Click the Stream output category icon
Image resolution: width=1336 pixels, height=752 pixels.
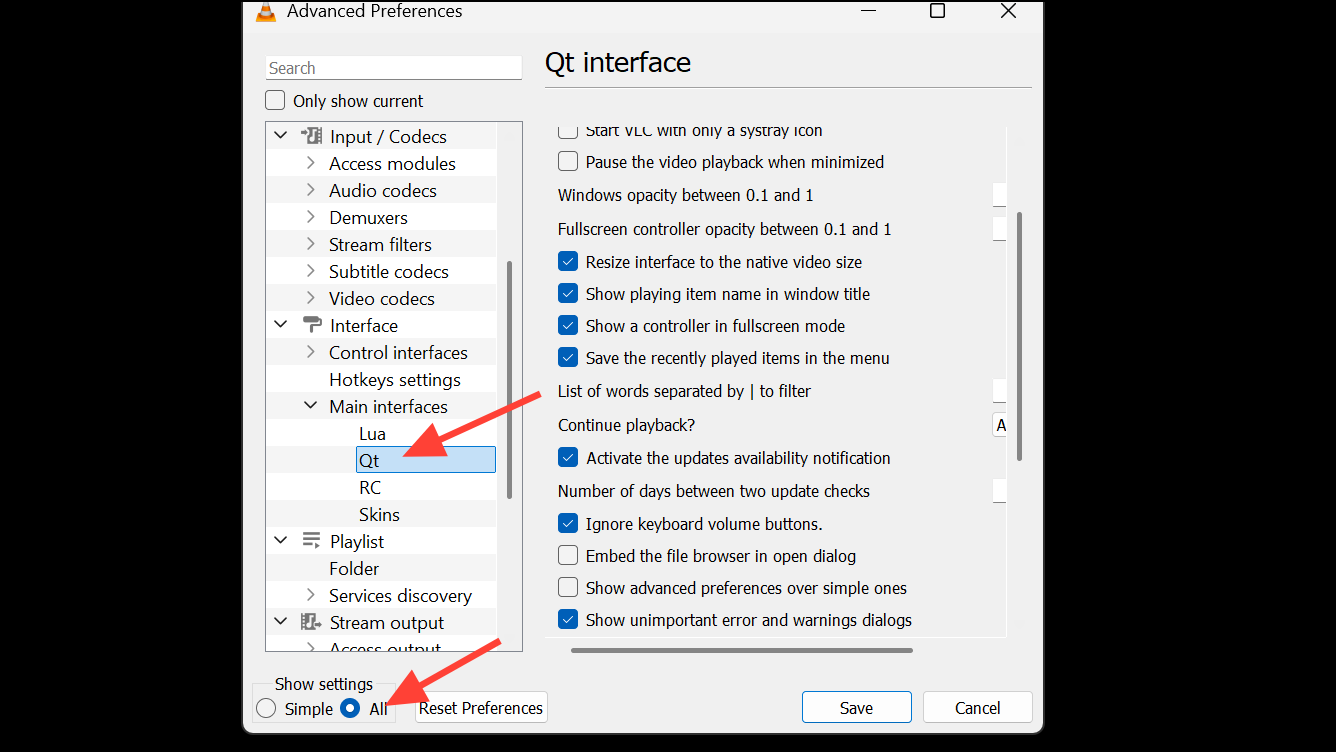[x=311, y=622]
